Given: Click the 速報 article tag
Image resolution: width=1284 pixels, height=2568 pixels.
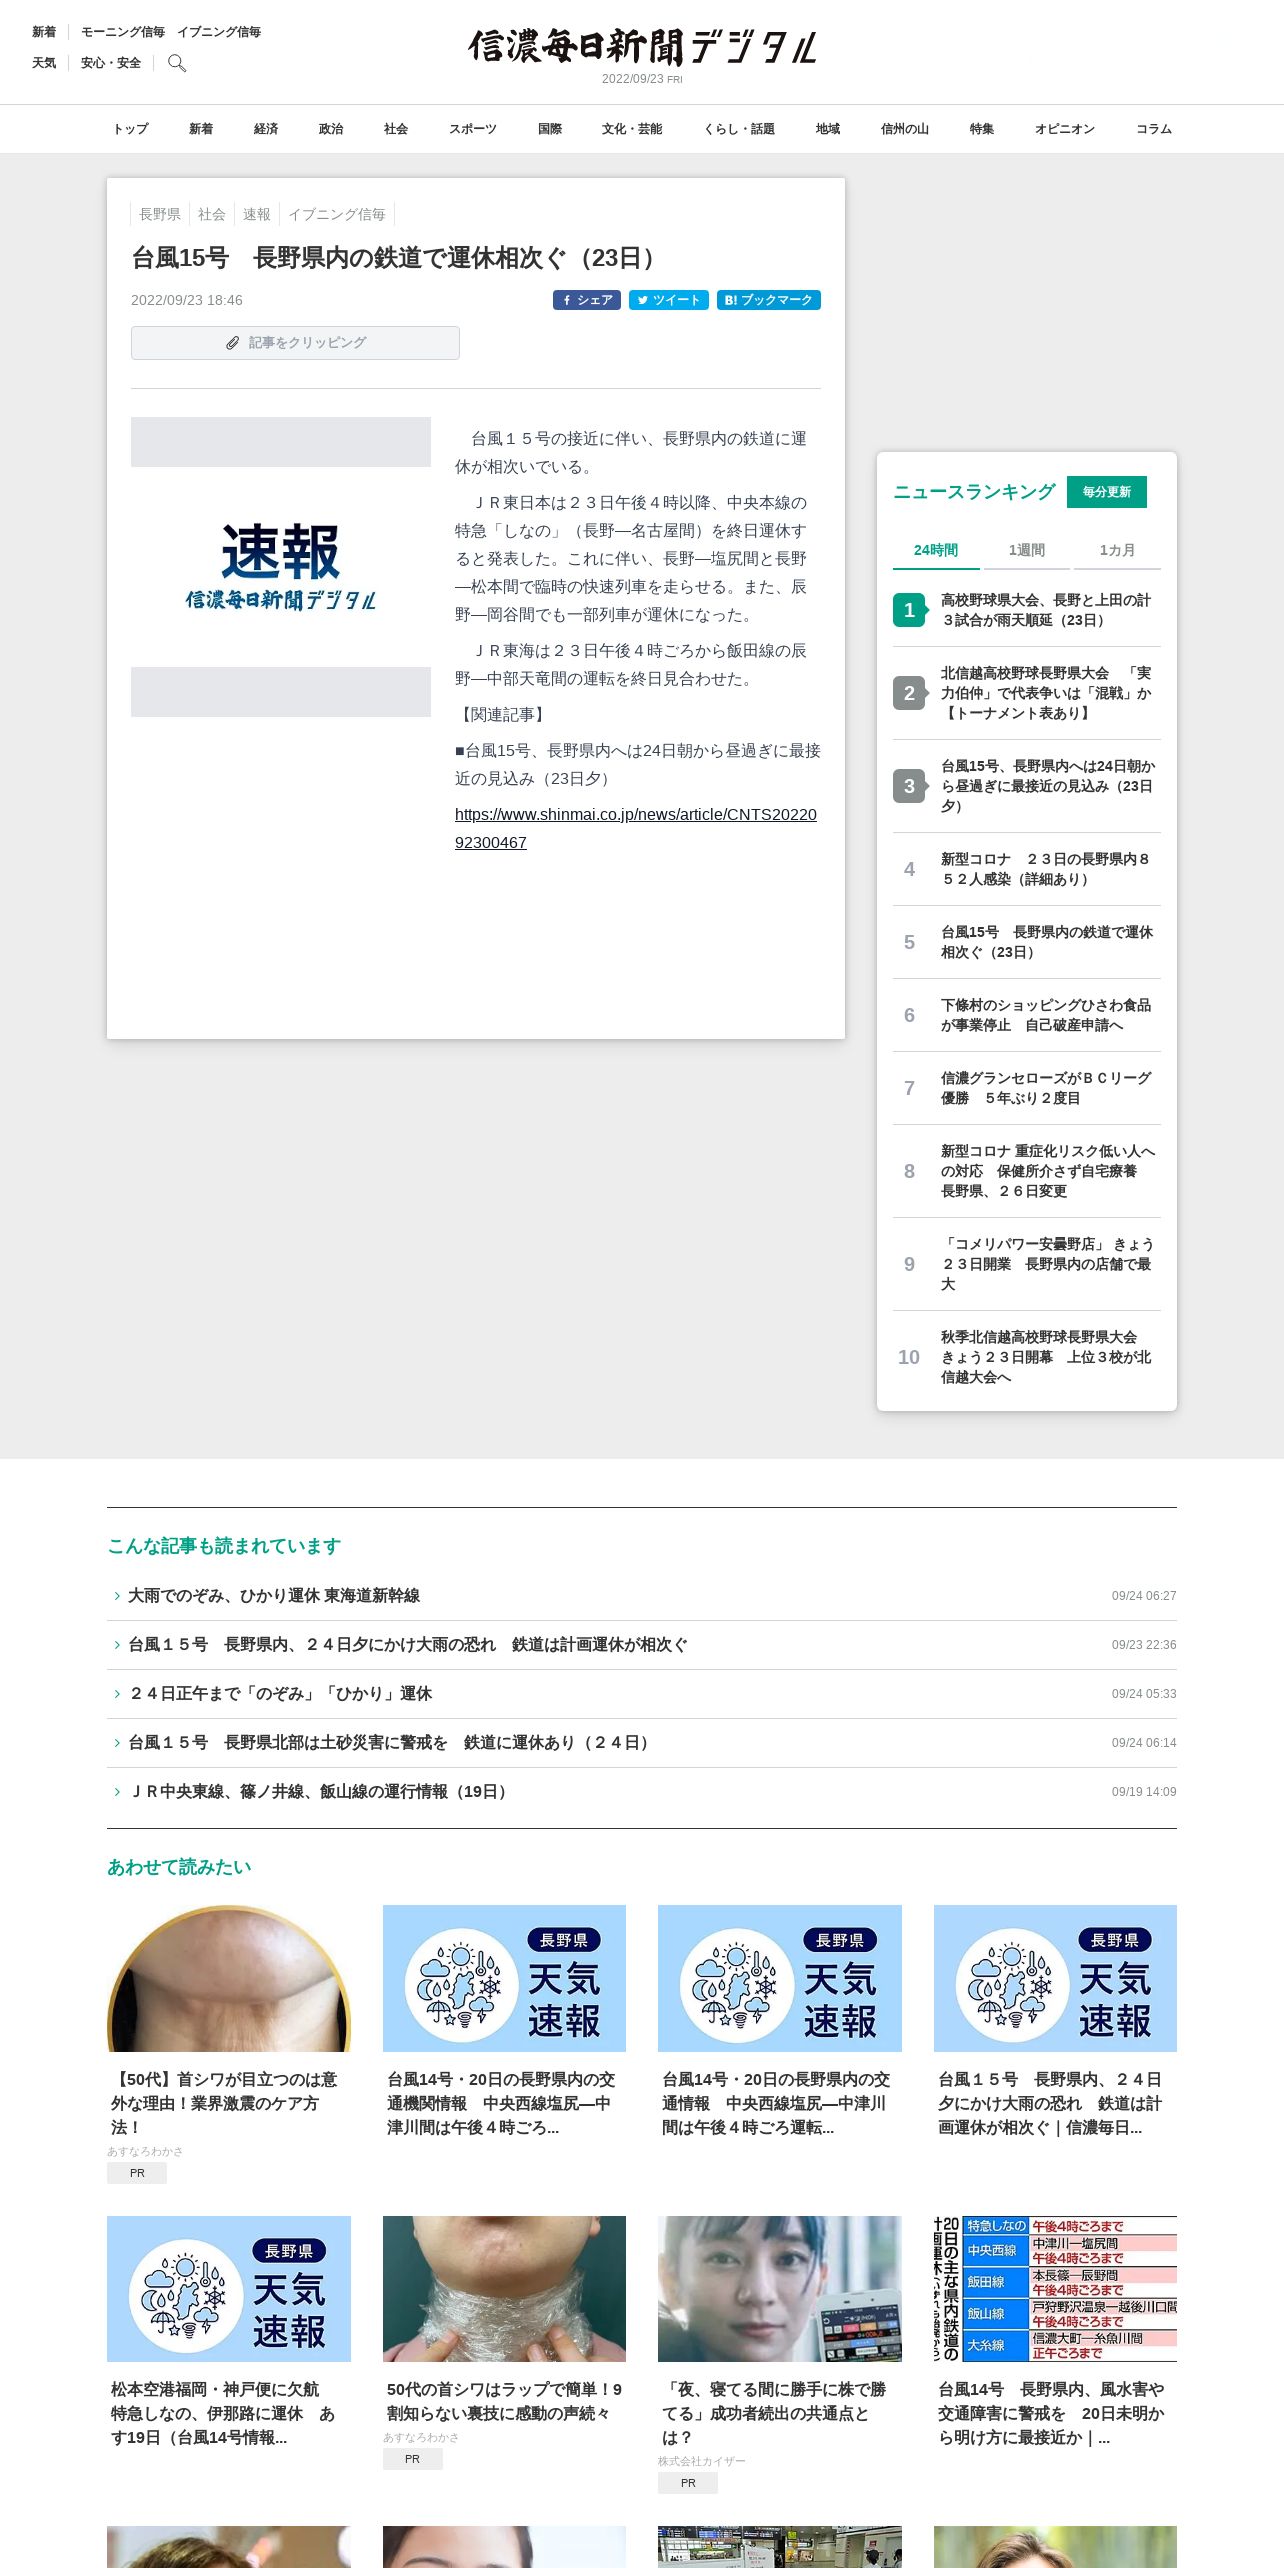Looking at the screenshot, I should point(257,214).
